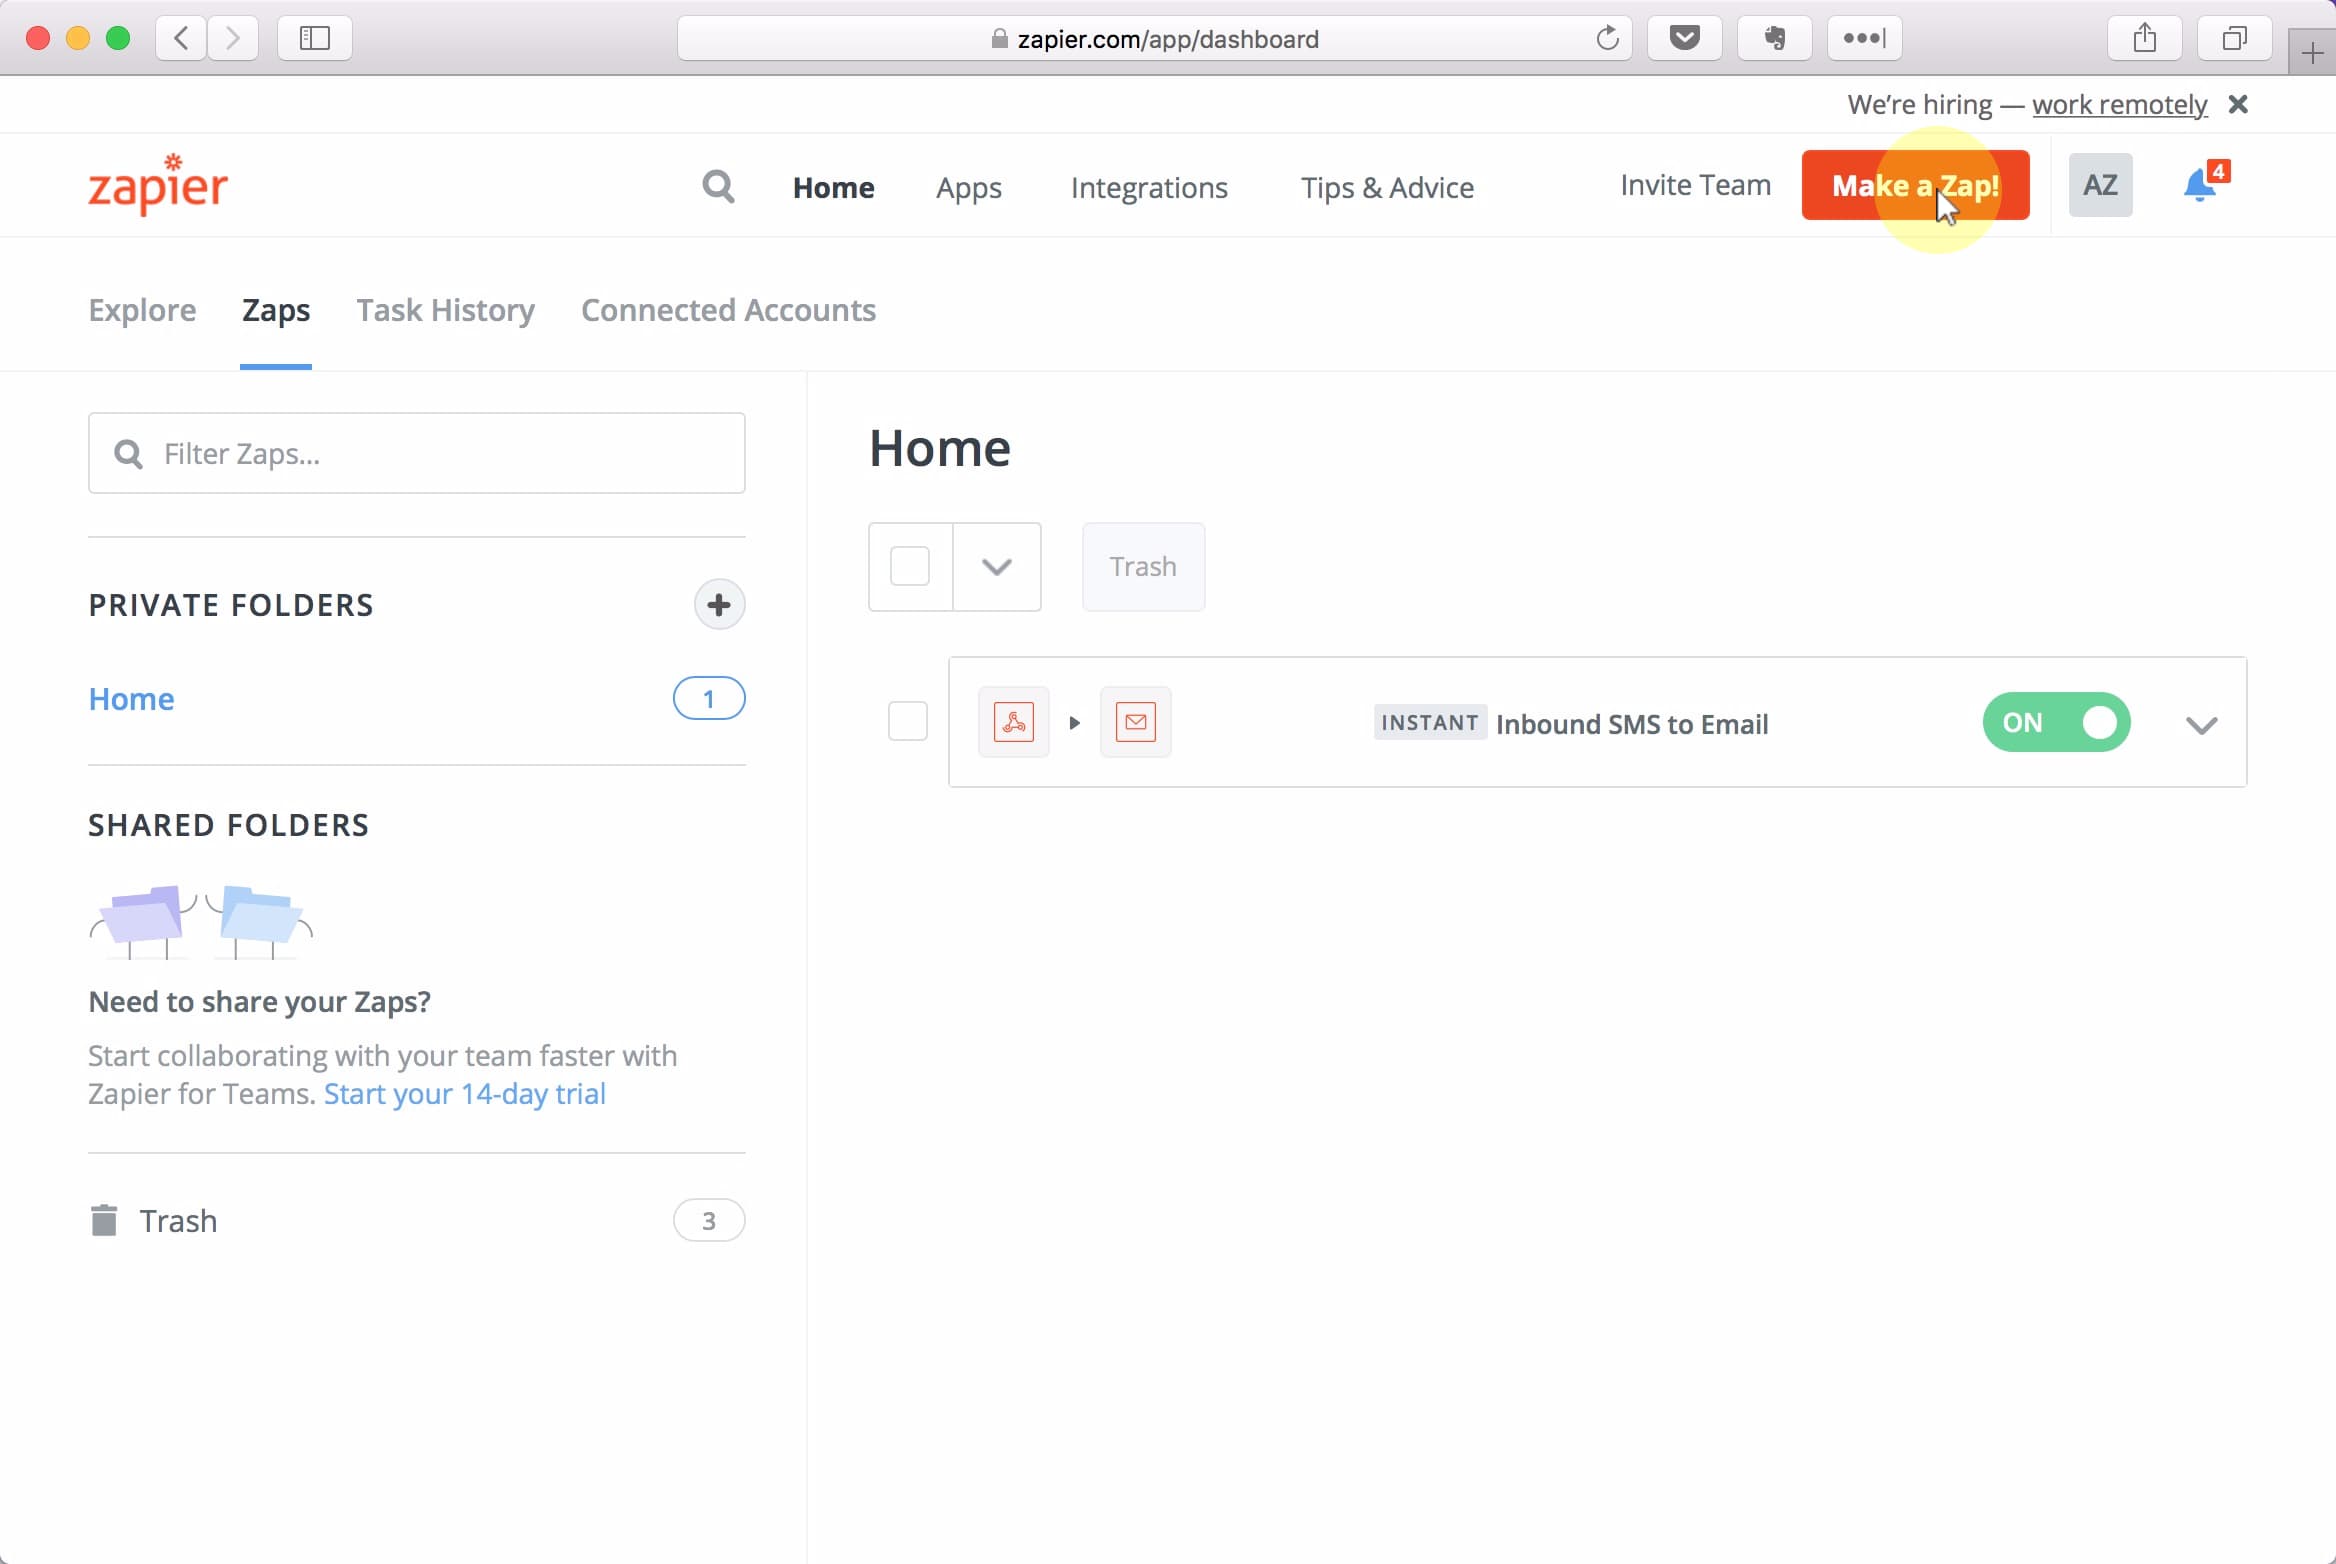Open the Integrations nav item
Image resolution: width=2336 pixels, height=1564 pixels.
pyautogui.click(x=1149, y=188)
